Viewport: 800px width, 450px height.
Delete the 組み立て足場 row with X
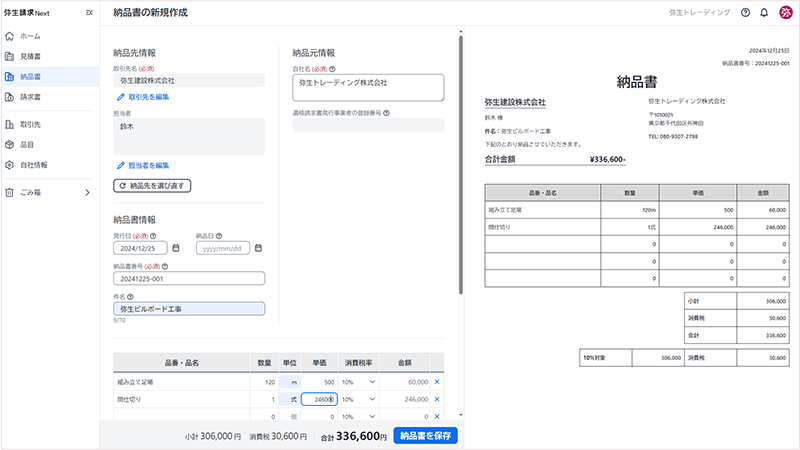pyautogui.click(x=437, y=382)
